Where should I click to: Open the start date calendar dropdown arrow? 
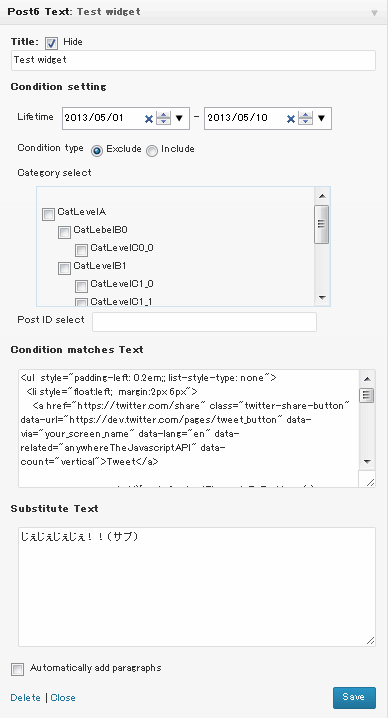click(x=179, y=119)
